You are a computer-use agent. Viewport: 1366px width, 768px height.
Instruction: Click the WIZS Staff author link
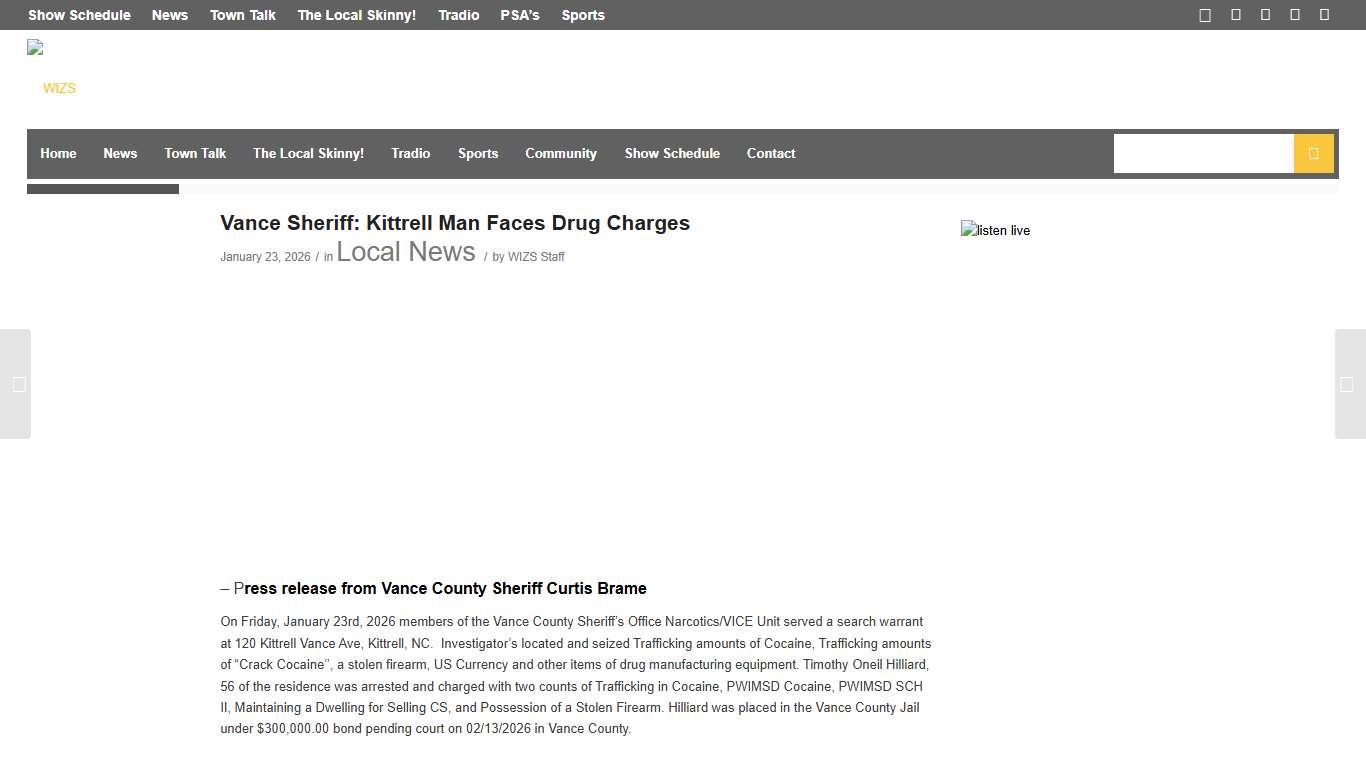[x=536, y=256]
